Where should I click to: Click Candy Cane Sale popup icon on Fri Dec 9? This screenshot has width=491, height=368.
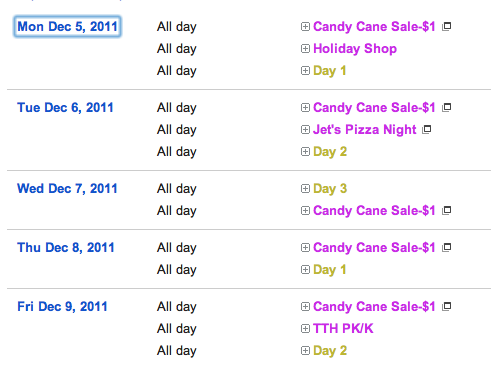tap(446, 306)
